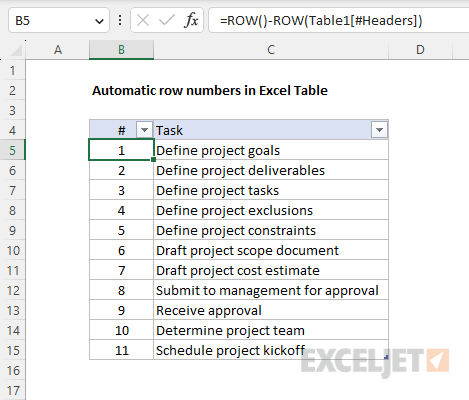Viewport: 469px width, 400px height.
Task: Click cell 'Receive approval'
Action: pos(271,310)
